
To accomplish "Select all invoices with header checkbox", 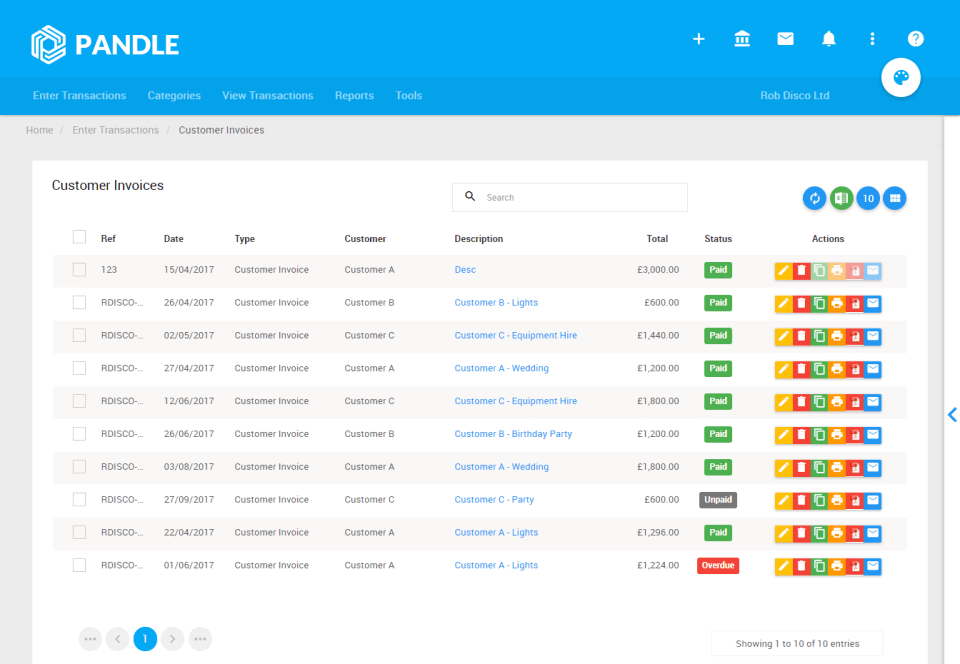I will coord(79,237).
